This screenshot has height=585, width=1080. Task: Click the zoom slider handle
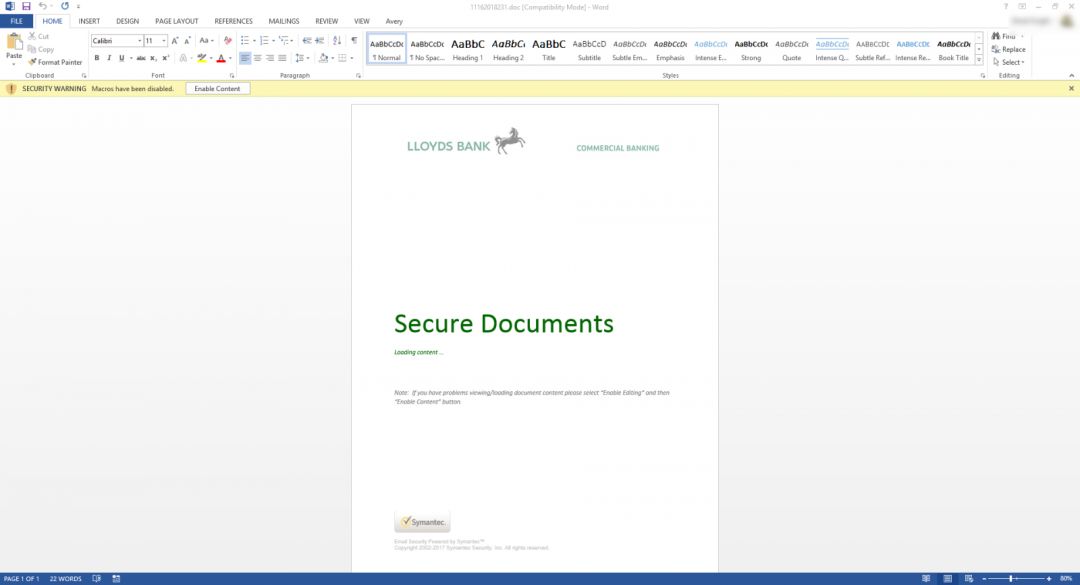click(1011, 579)
